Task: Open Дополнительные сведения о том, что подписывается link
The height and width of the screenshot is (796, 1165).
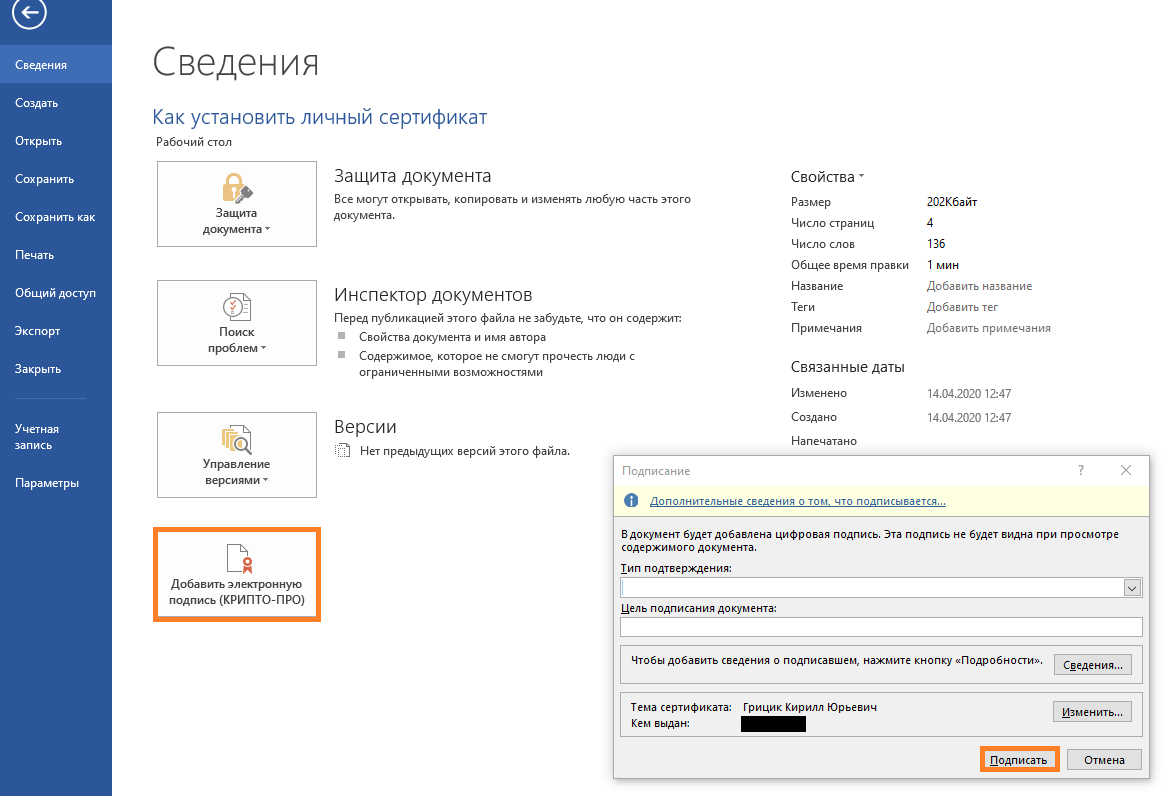Action: coord(797,502)
